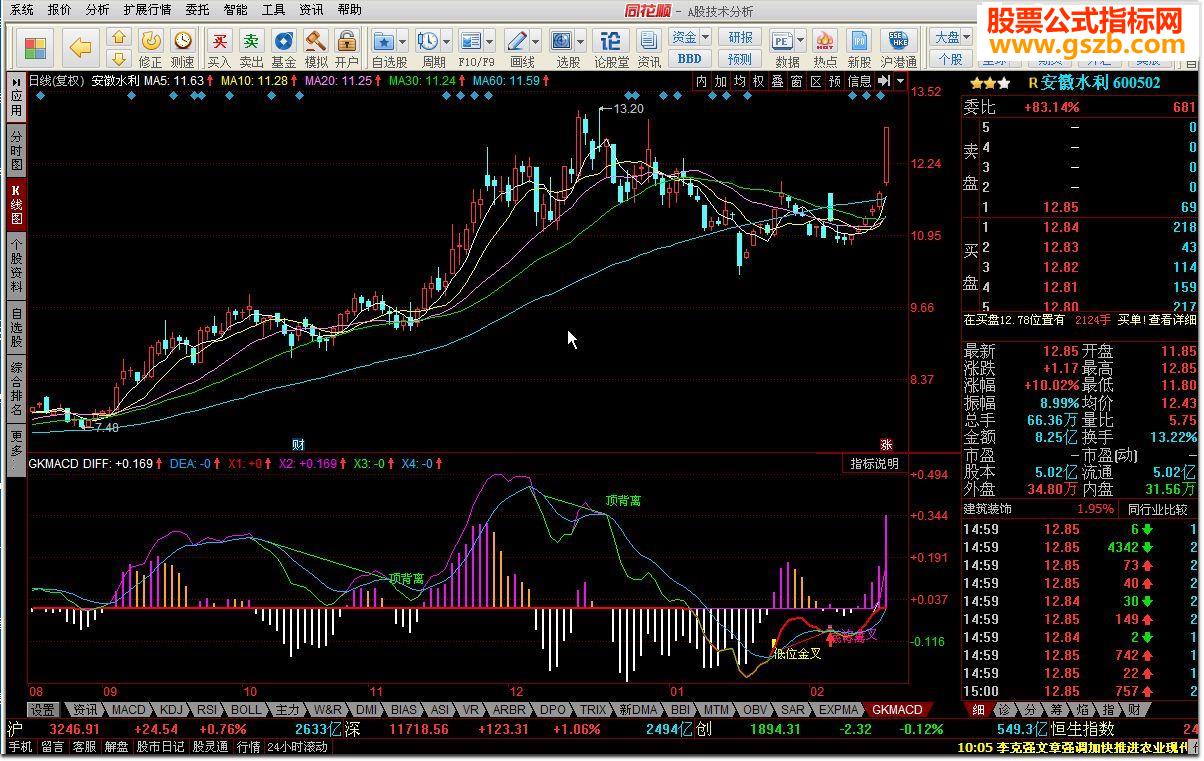Open the 股市日记 in status bar
The image size is (1204, 761).
[x=160, y=747]
